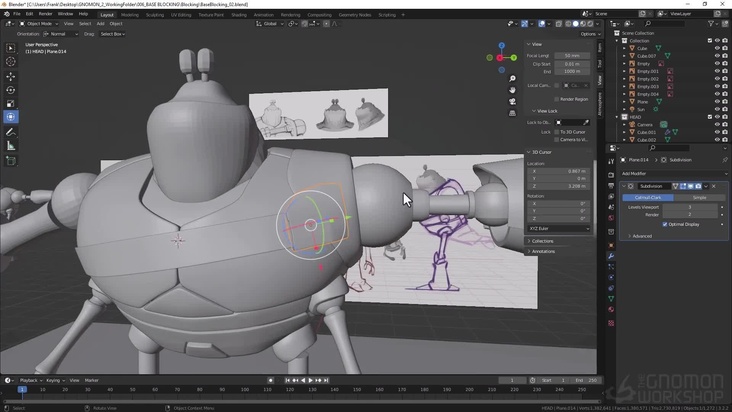
Task: Hide the Sun object in viewport
Action: (x=717, y=109)
